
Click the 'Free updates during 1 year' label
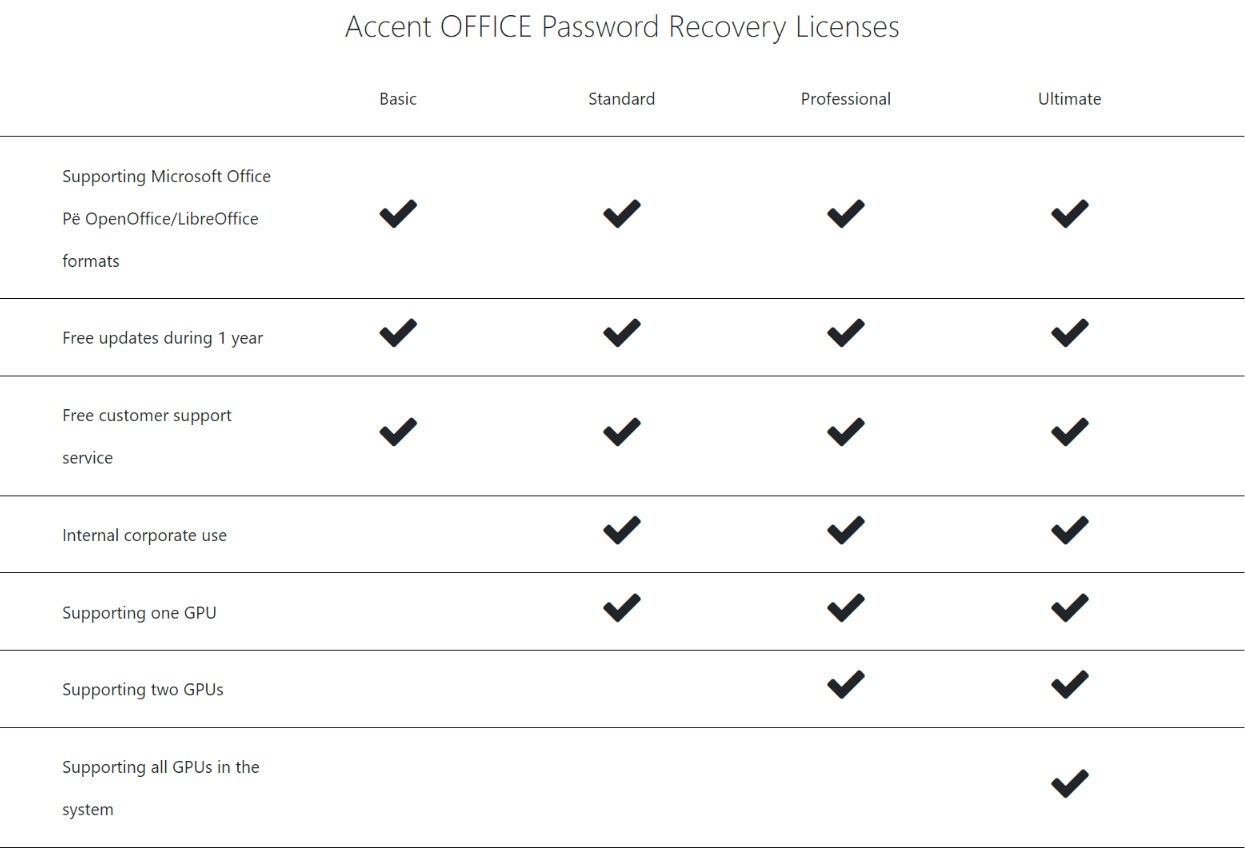coord(163,338)
